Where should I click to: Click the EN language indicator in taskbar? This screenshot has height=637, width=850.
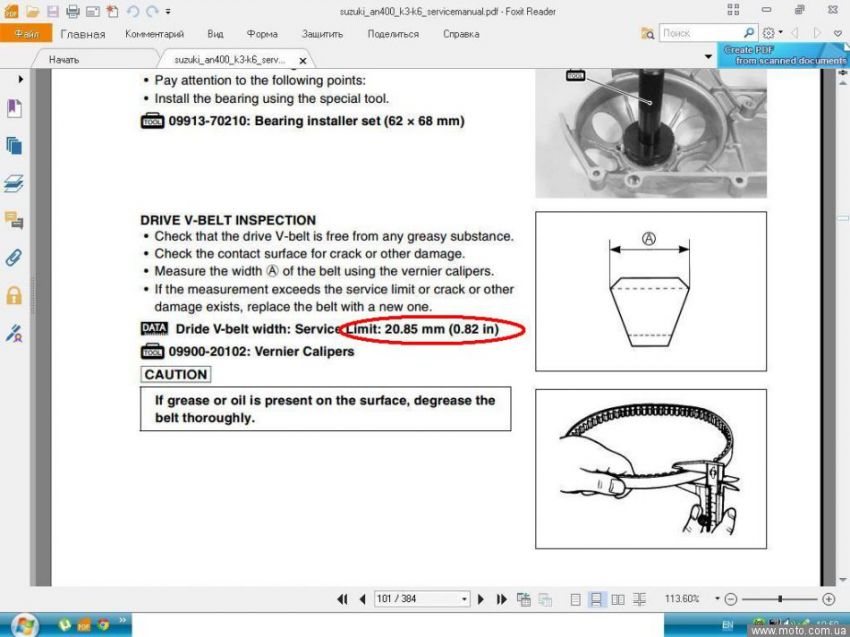728,625
